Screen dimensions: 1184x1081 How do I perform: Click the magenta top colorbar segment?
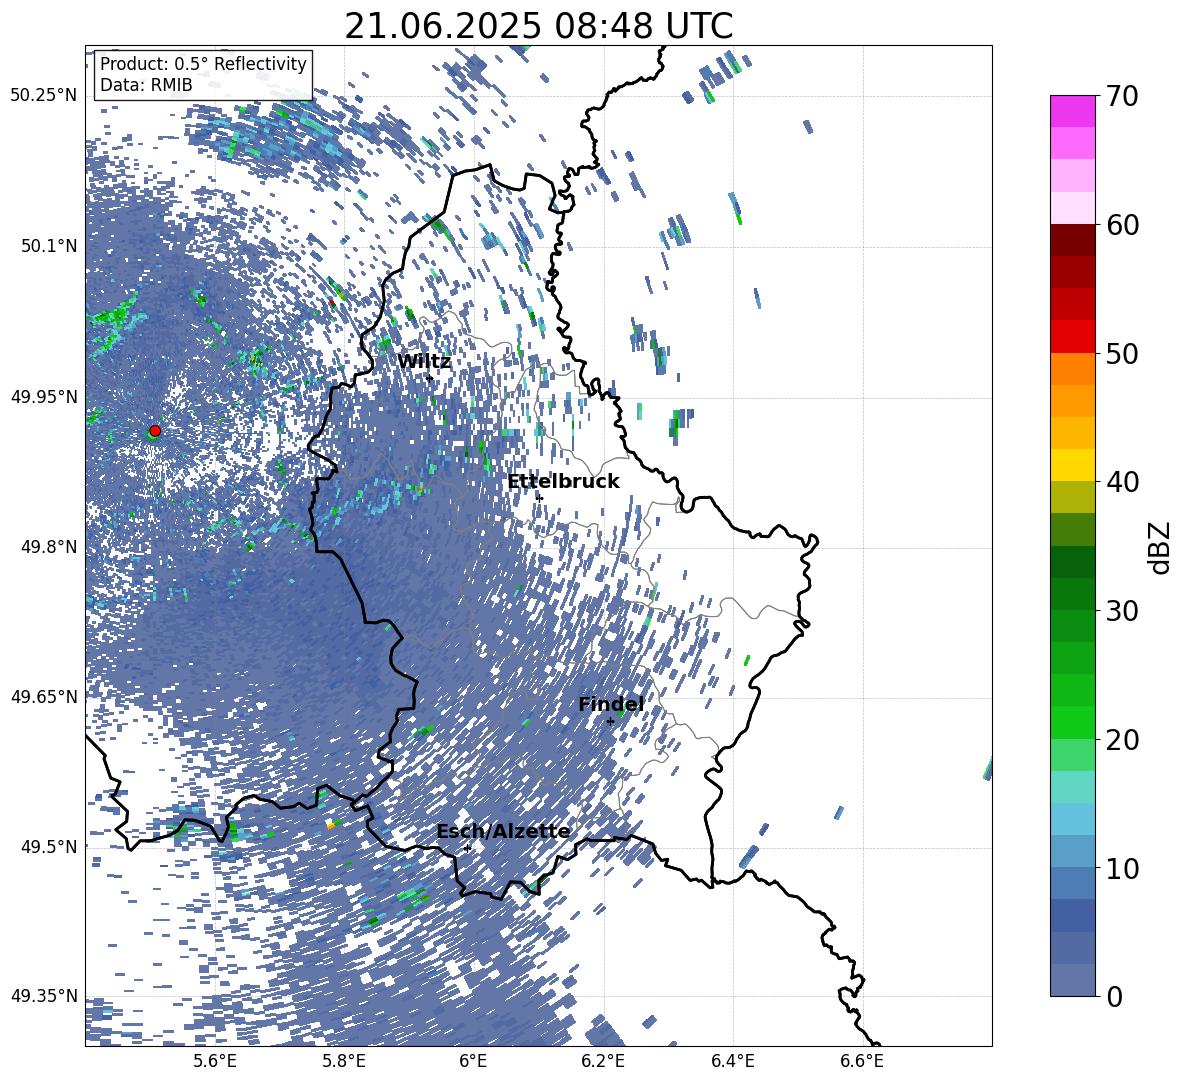click(1072, 112)
